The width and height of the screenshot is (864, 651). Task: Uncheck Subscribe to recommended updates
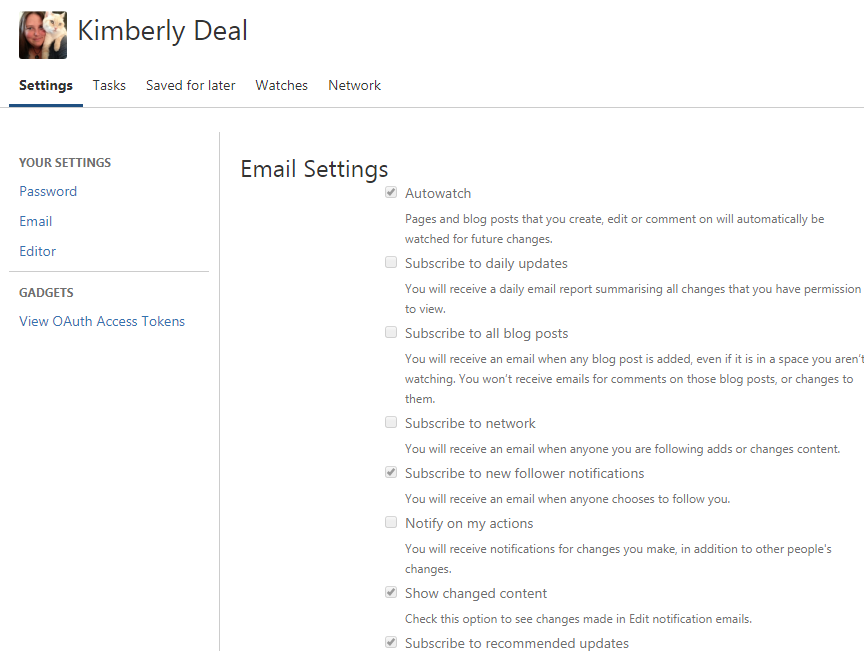(x=391, y=642)
